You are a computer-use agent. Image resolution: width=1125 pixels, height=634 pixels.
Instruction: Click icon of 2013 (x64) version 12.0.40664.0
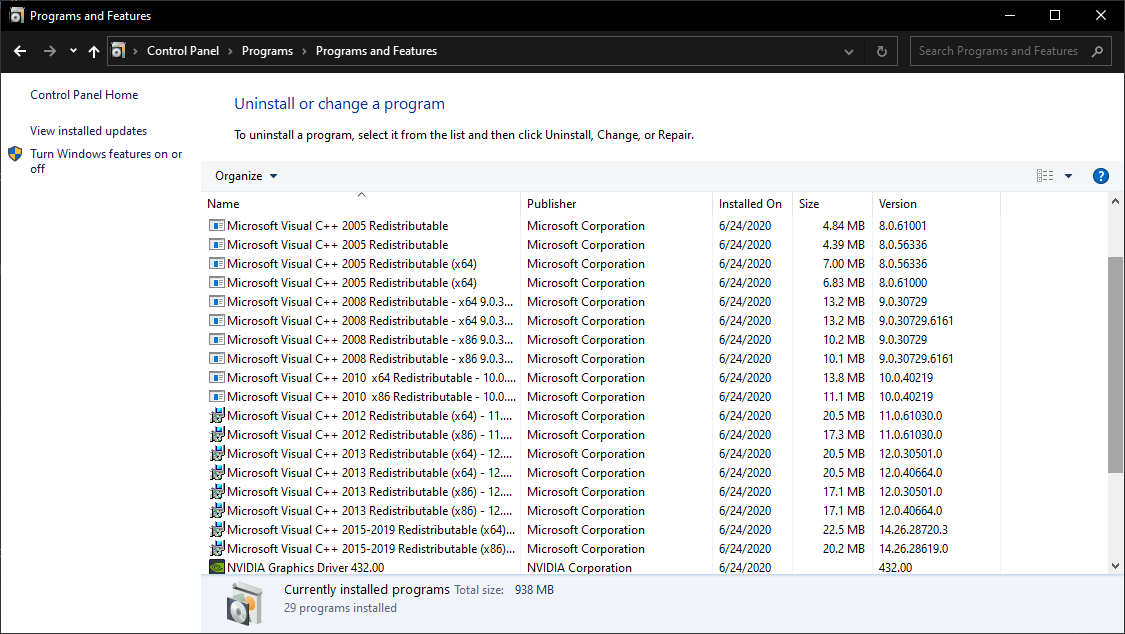click(217, 473)
